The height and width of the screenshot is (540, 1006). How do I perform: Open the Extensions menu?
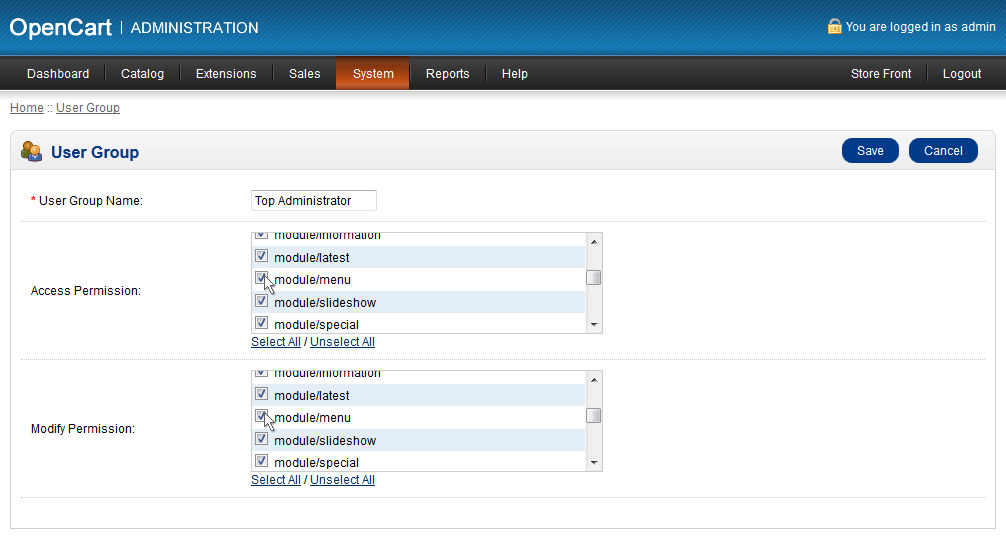[226, 74]
